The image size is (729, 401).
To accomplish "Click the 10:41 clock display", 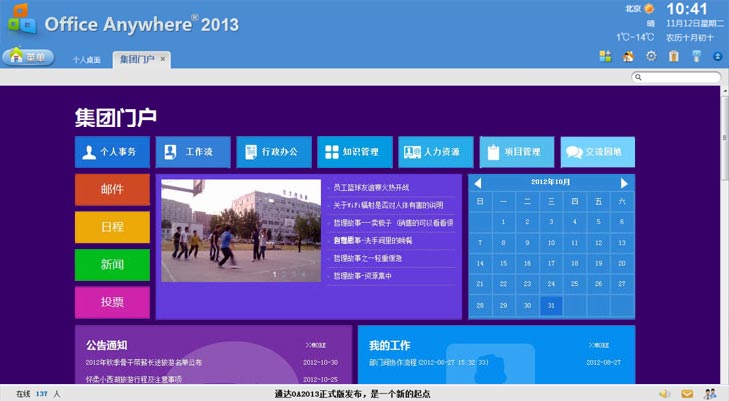I will pos(687,9).
